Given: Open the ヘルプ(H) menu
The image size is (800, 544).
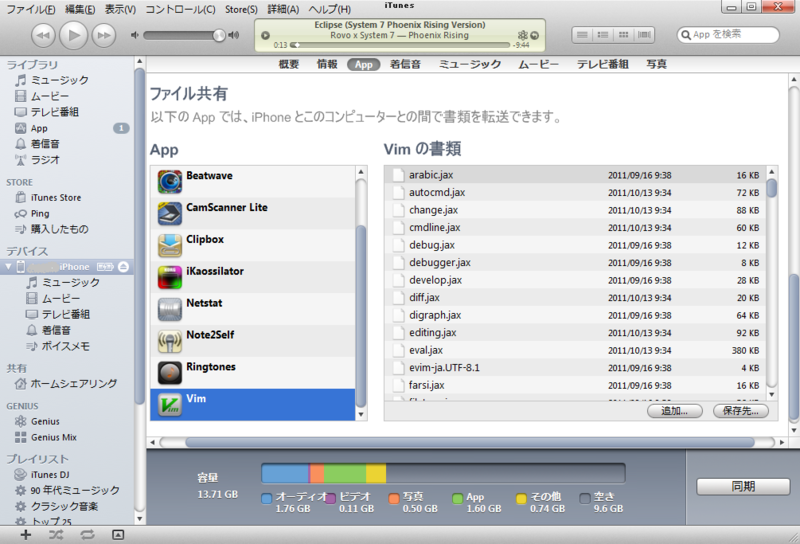Looking at the screenshot, I should coord(330,9).
